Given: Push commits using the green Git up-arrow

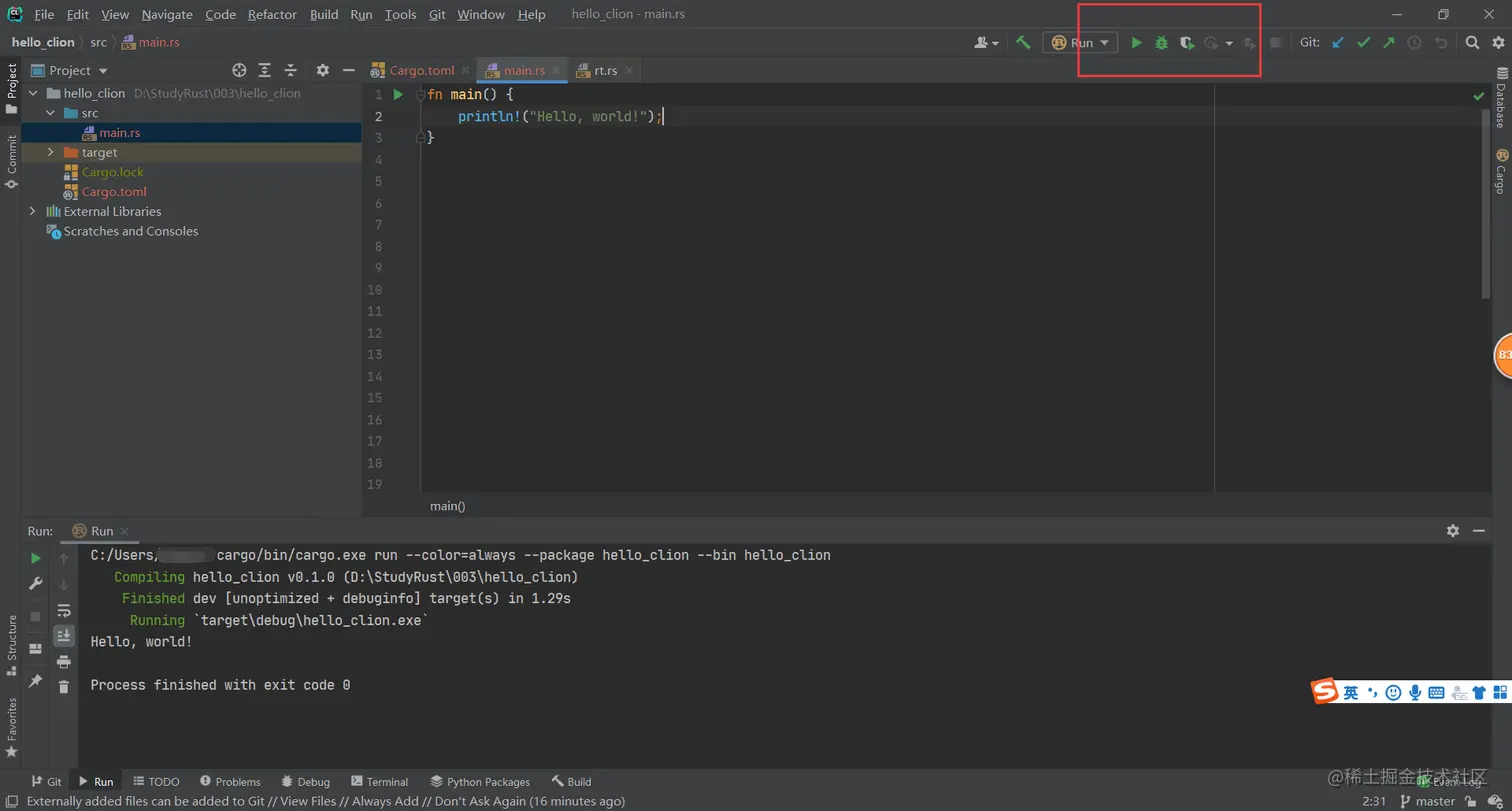Looking at the screenshot, I should pyautogui.click(x=1389, y=43).
